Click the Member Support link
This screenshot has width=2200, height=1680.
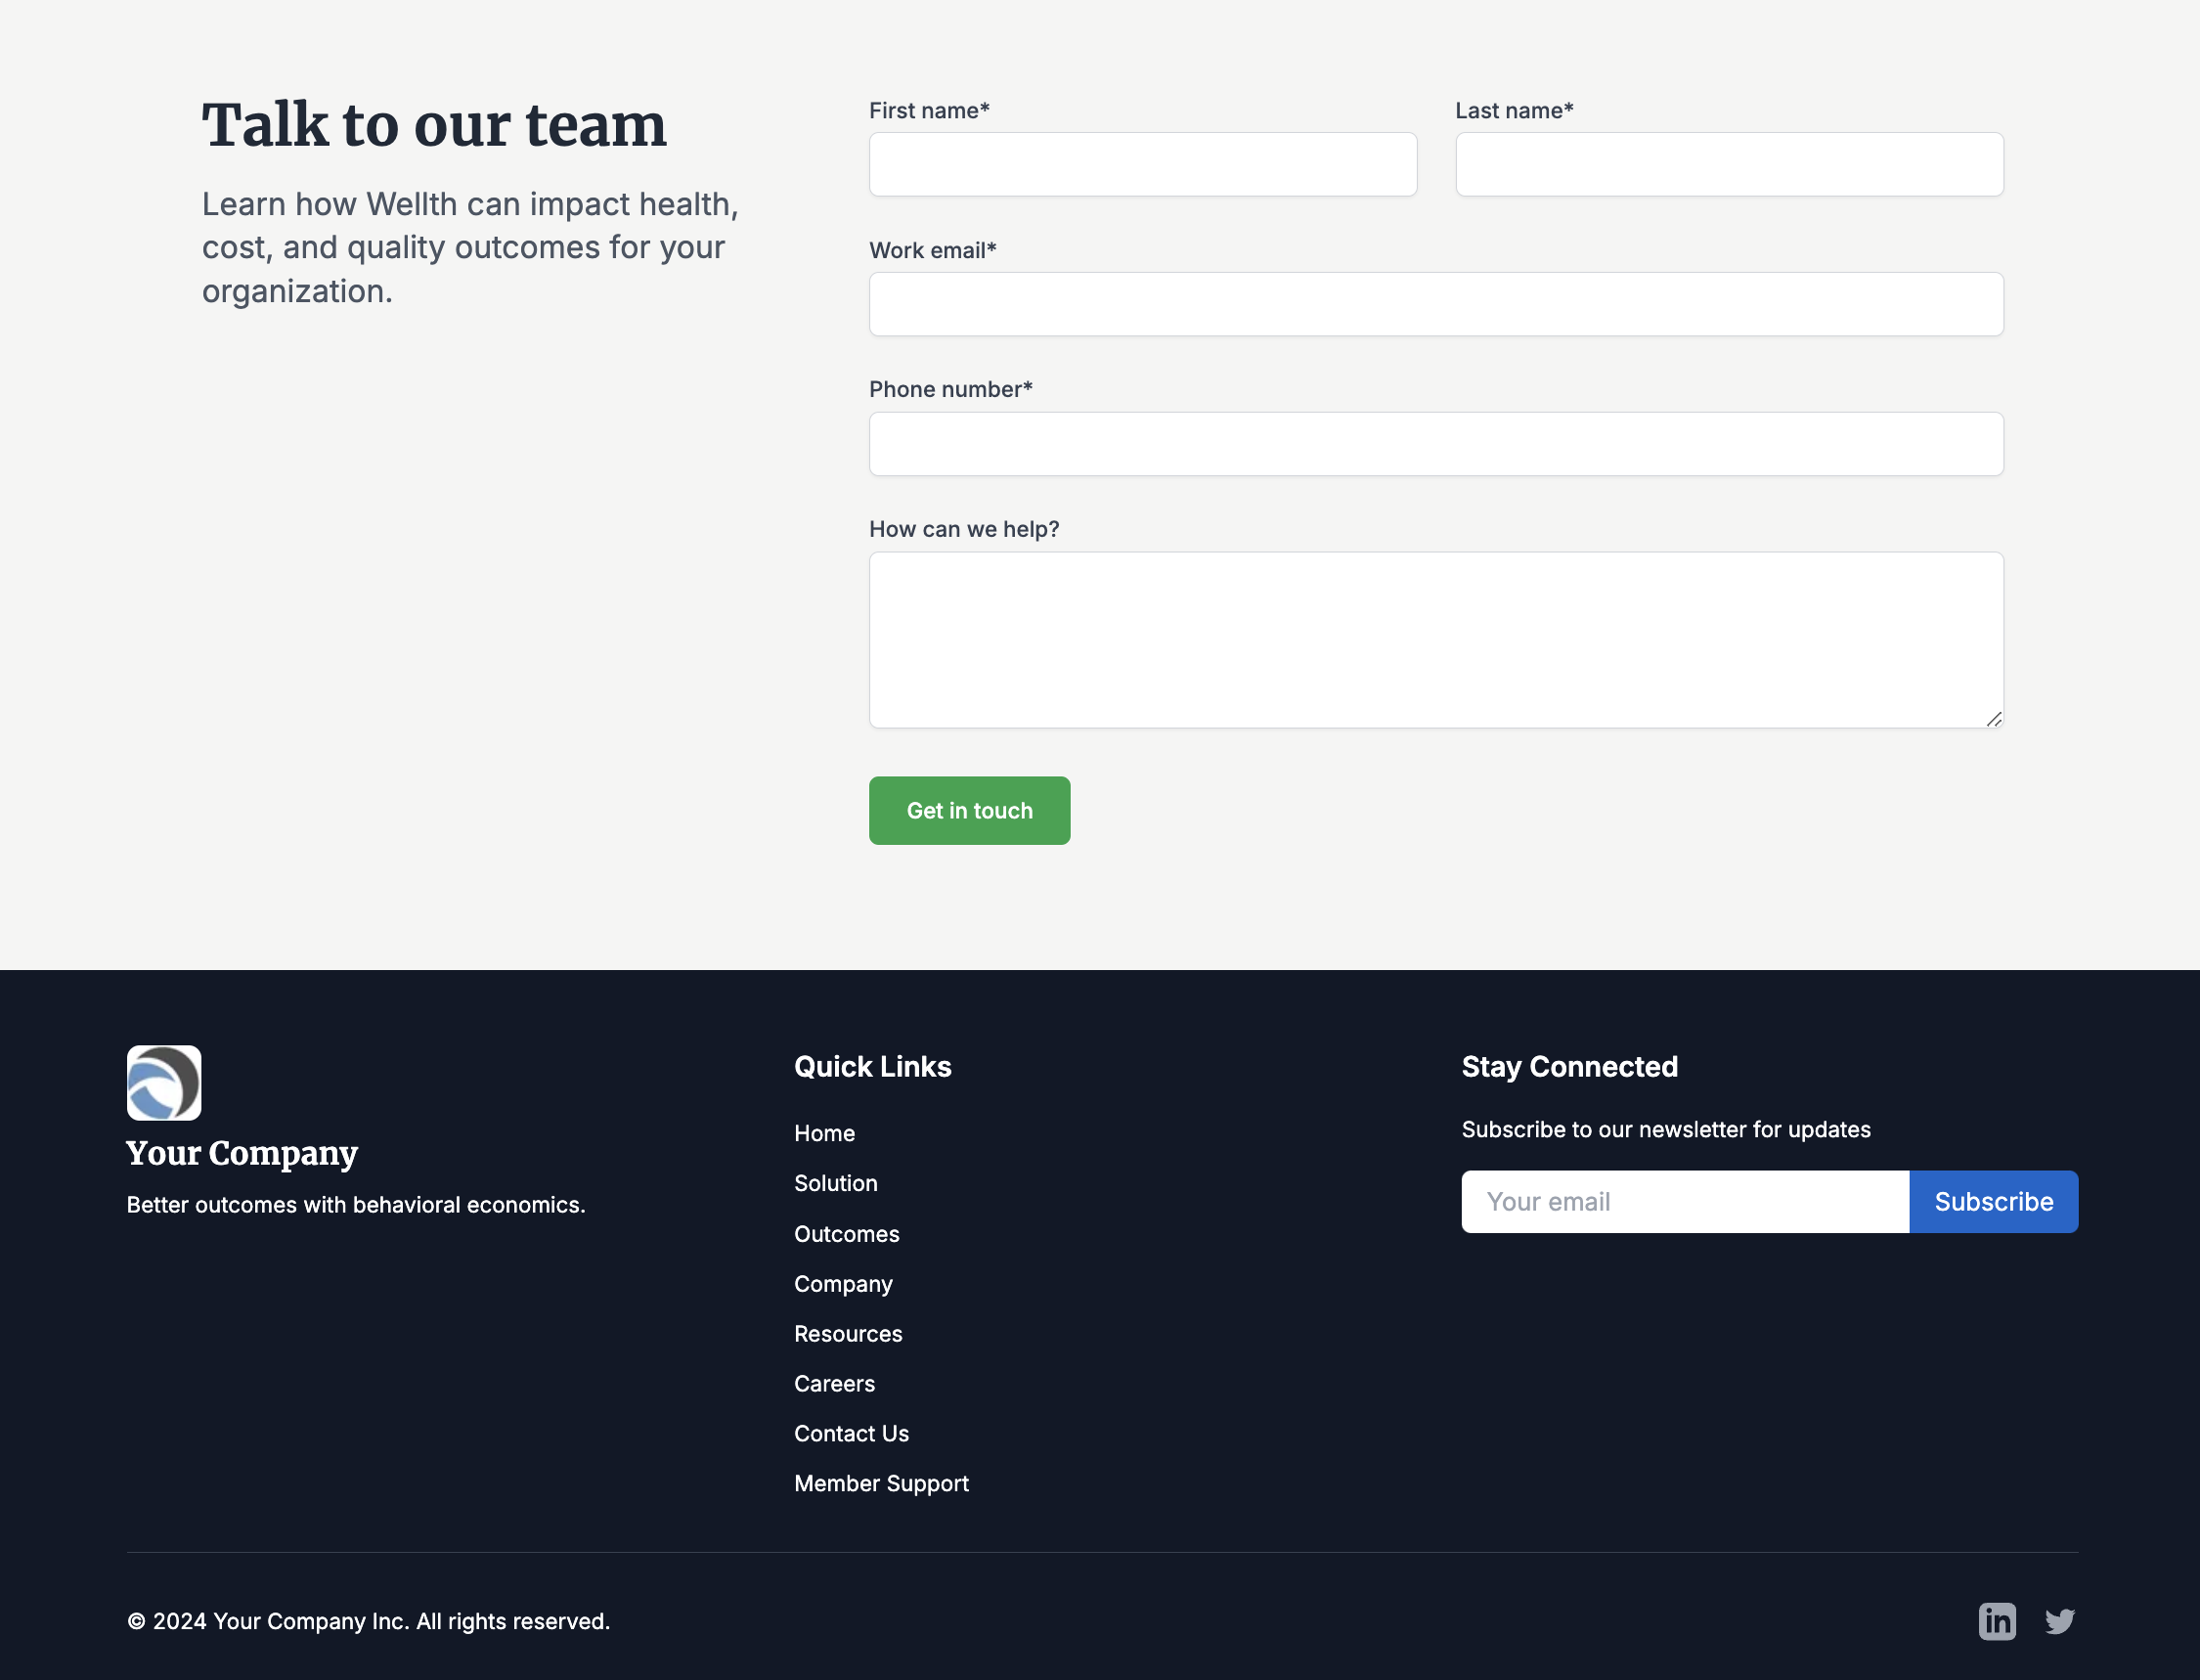pyautogui.click(x=881, y=1484)
